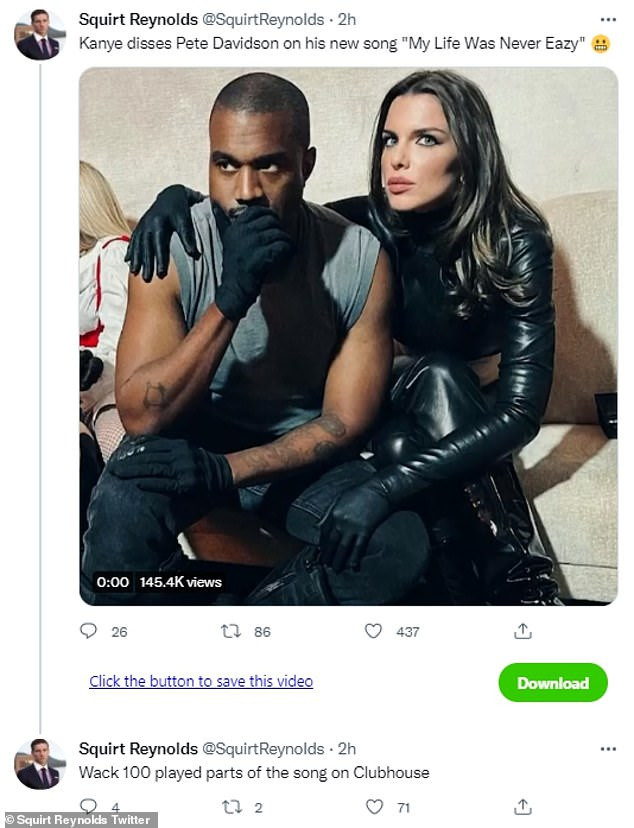Retweet the Wack 100 Clubhouse tweet
Image resolution: width=634 pixels, height=828 pixels.
coord(230,806)
